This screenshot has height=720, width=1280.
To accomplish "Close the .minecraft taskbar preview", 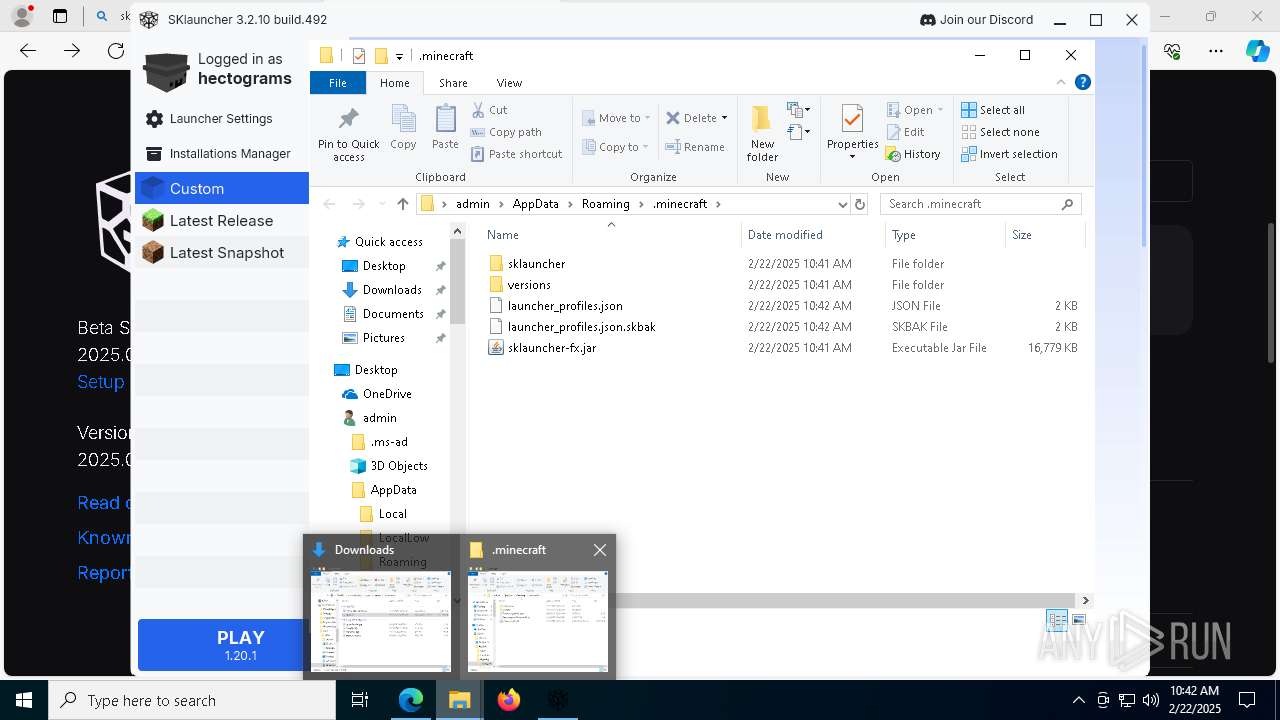I will click(x=600, y=550).
